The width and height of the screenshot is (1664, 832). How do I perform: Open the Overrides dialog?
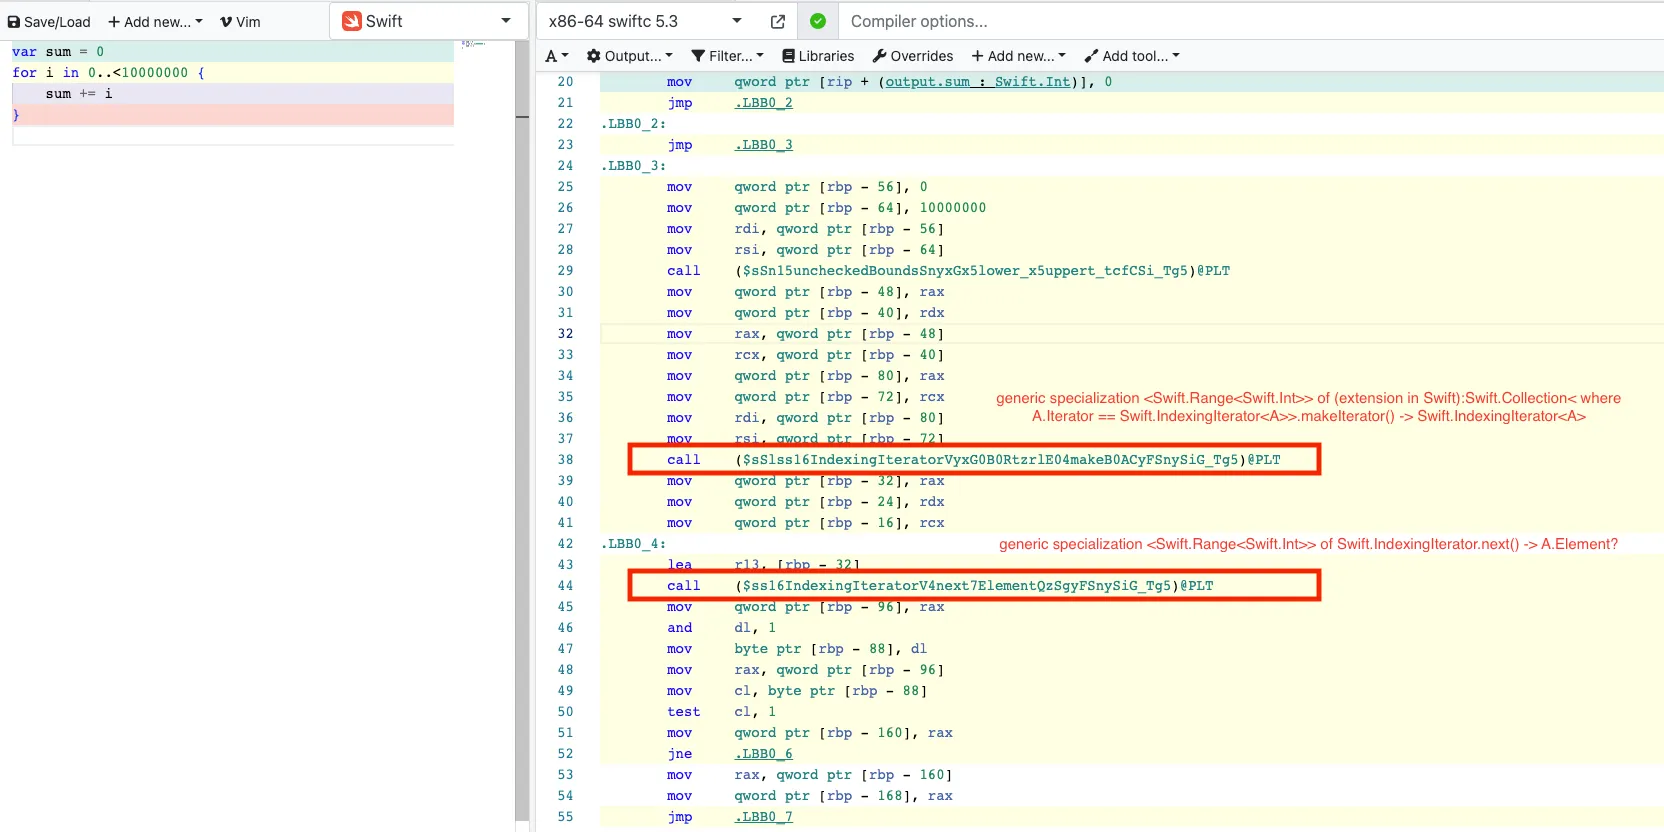pyautogui.click(x=913, y=56)
